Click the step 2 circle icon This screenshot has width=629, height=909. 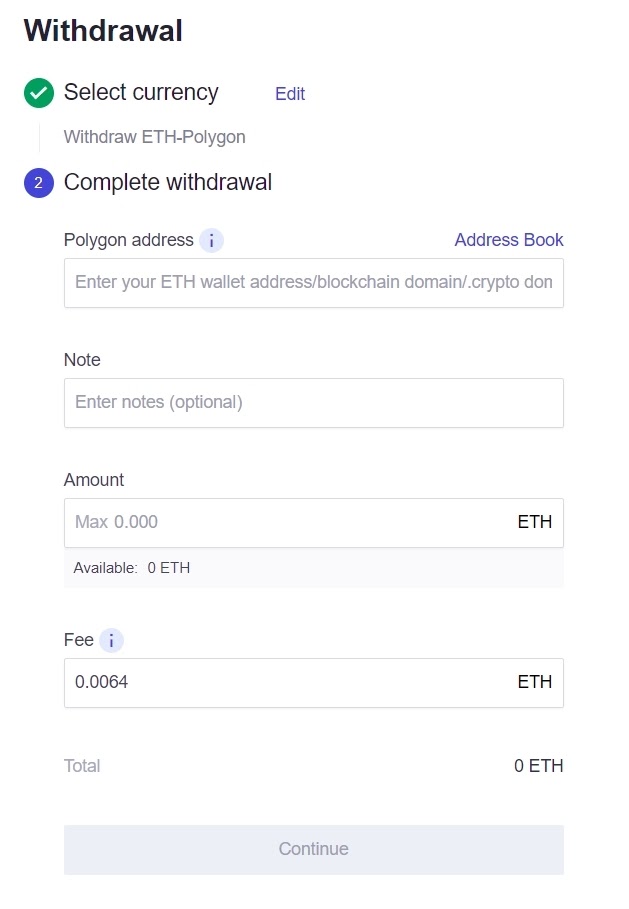[x=39, y=183]
